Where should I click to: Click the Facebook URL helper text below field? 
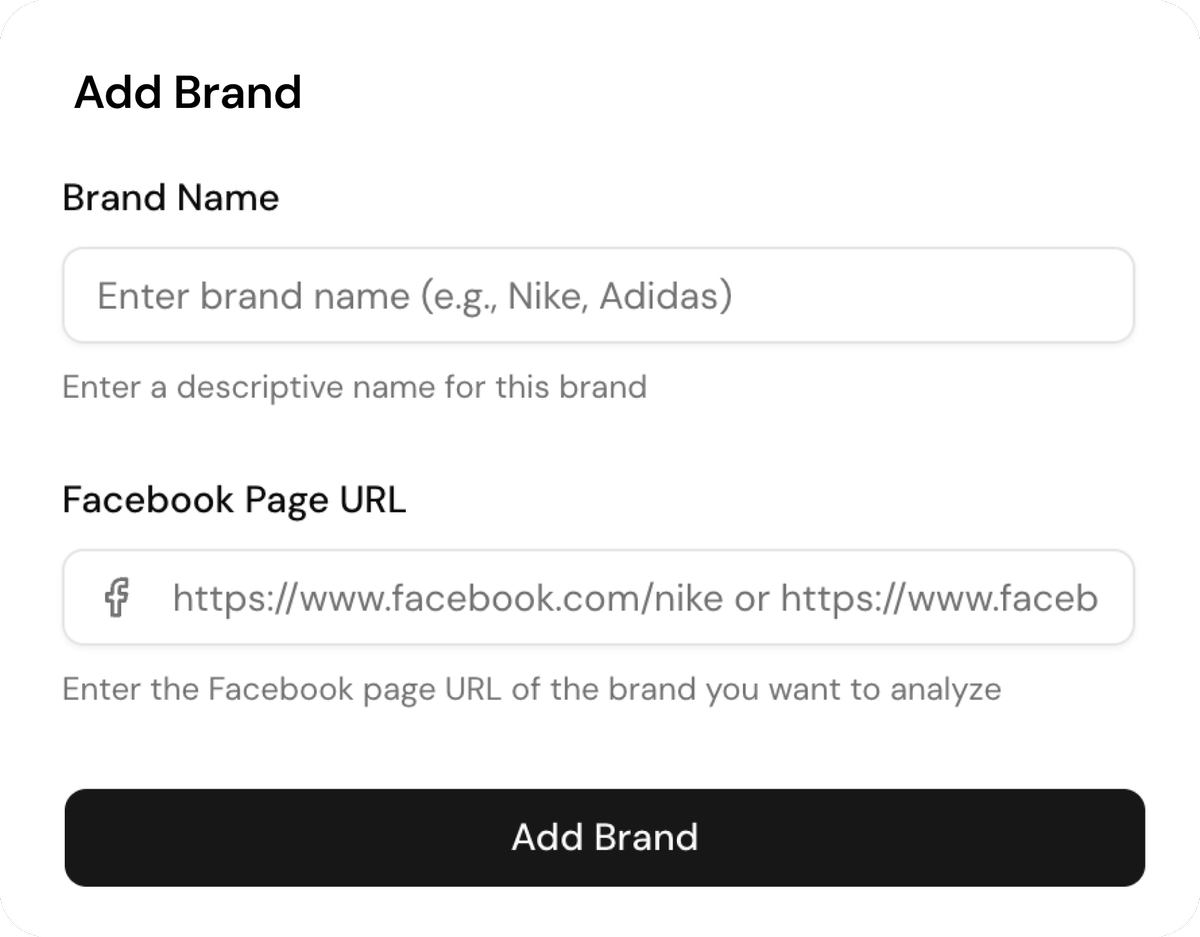tap(531, 689)
